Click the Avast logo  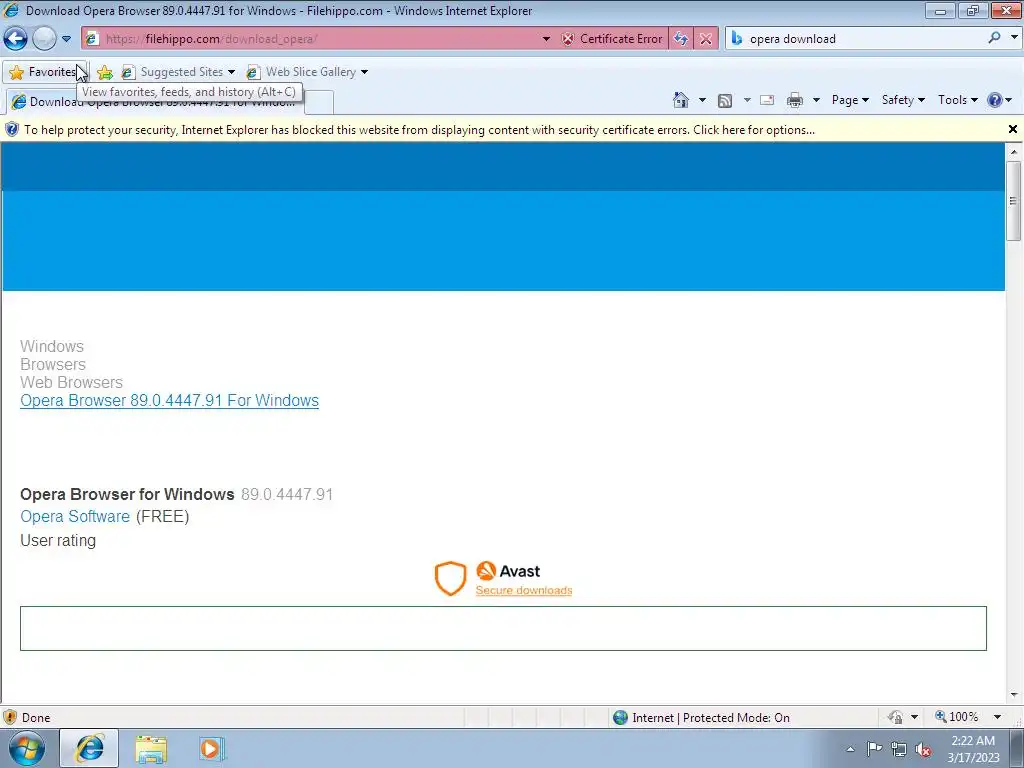[x=508, y=571]
